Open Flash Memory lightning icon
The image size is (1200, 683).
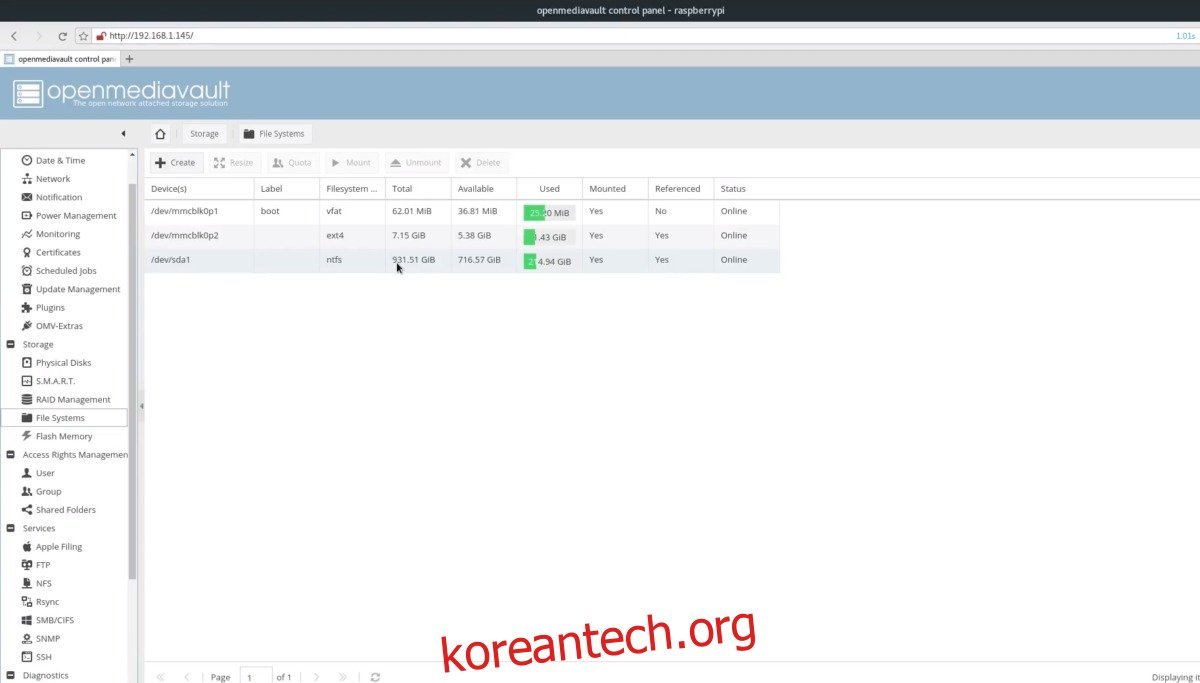pos(27,436)
